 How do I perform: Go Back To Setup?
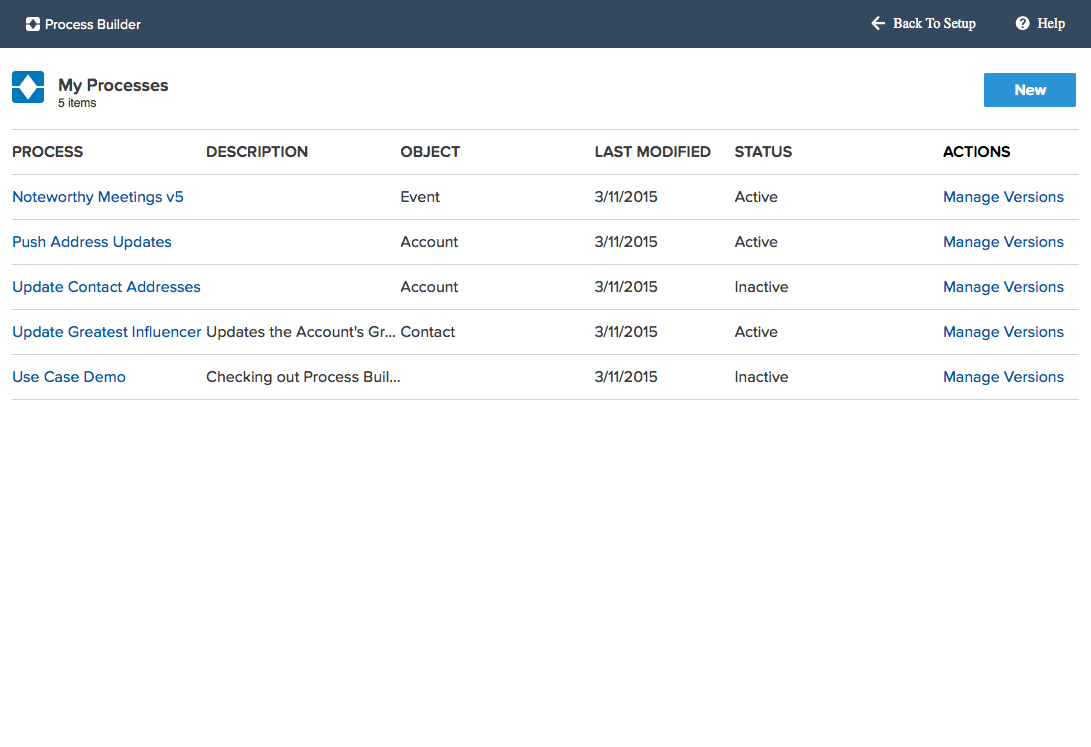(x=934, y=23)
